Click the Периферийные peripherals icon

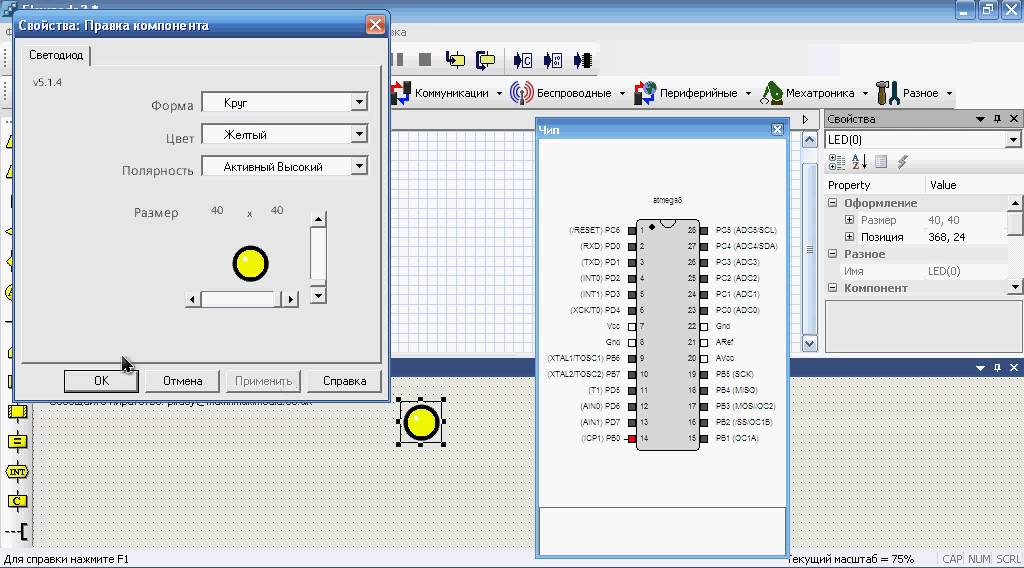point(645,93)
